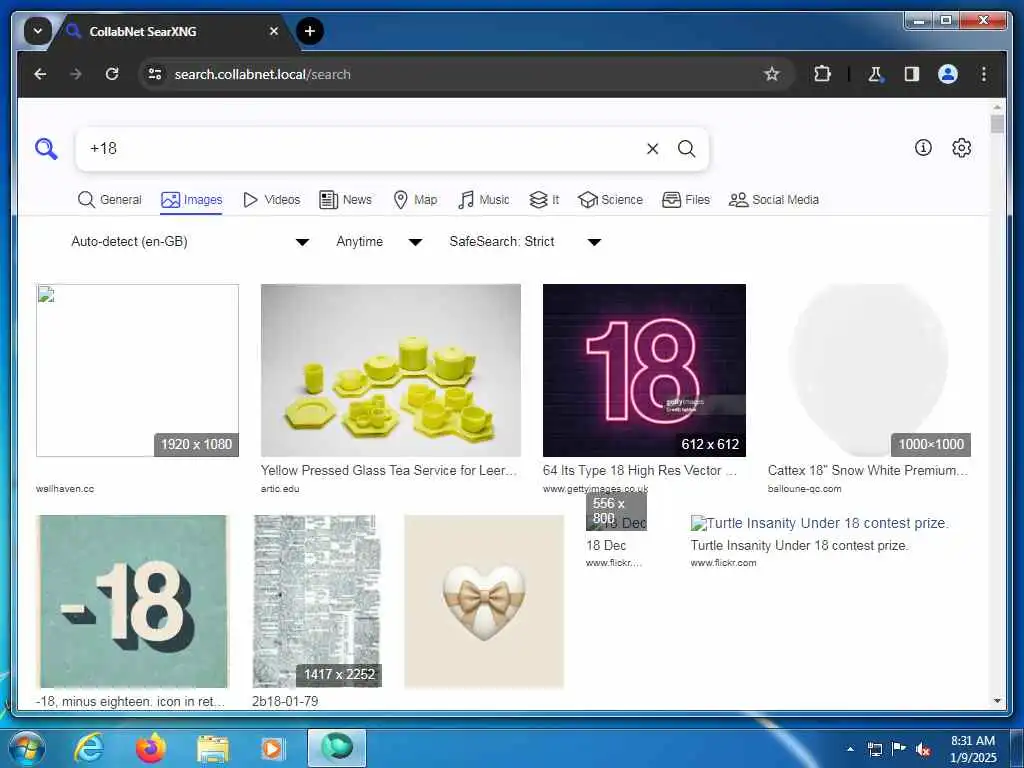Click the address bar URL
This screenshot has width=1024, height=768.
263,74
